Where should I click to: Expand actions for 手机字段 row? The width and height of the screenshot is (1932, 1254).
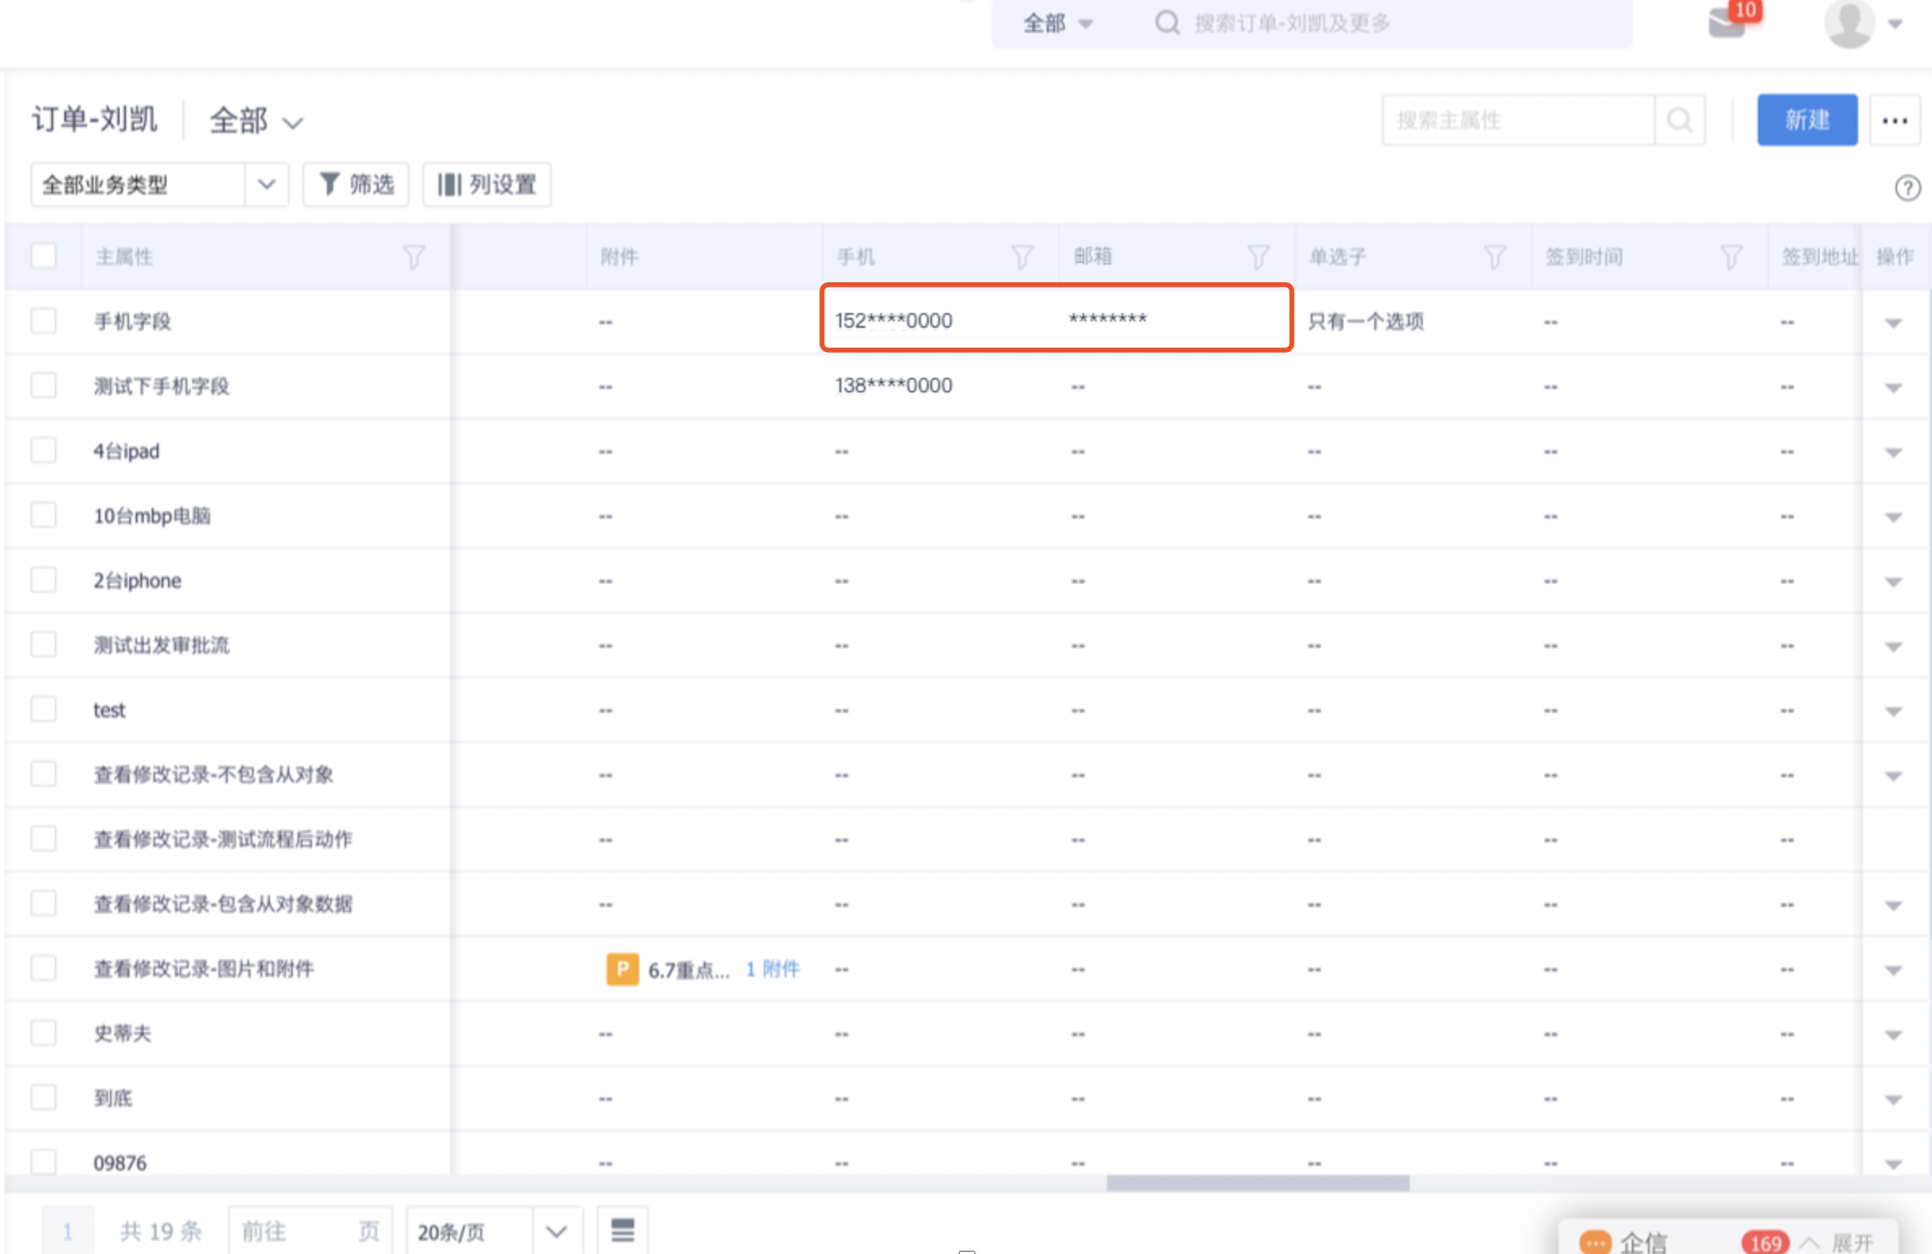pyautogui.click(x=1893, y=323)
